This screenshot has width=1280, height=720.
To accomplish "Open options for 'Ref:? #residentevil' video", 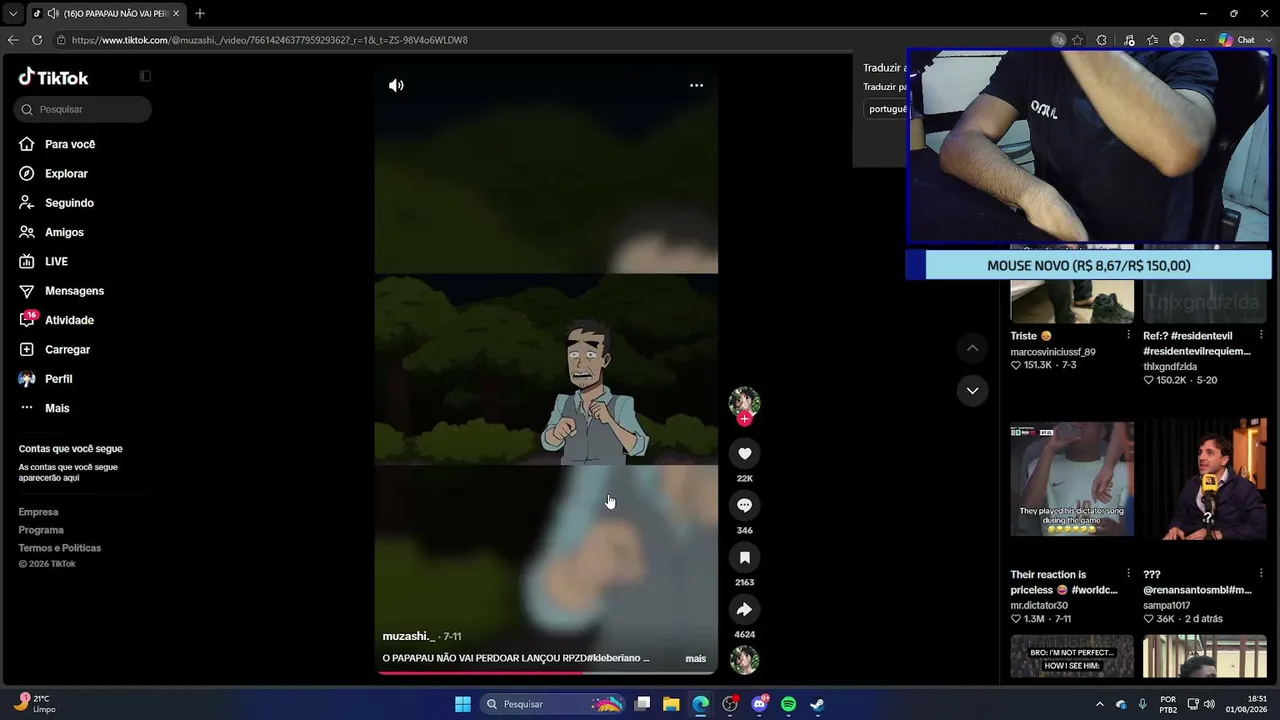I will (1261, 335).
